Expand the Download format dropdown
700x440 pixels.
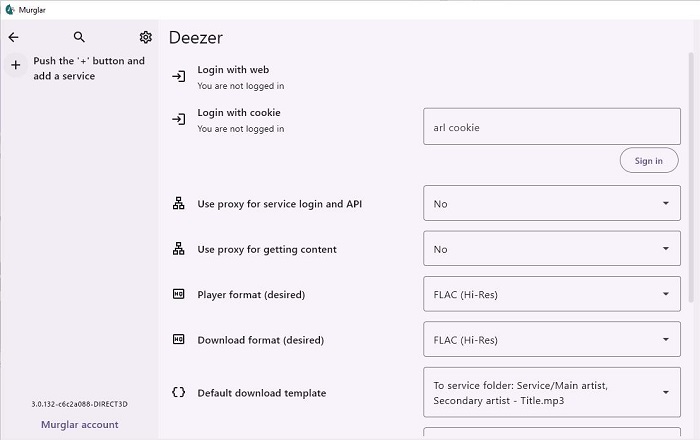click(x=552, y=339)
